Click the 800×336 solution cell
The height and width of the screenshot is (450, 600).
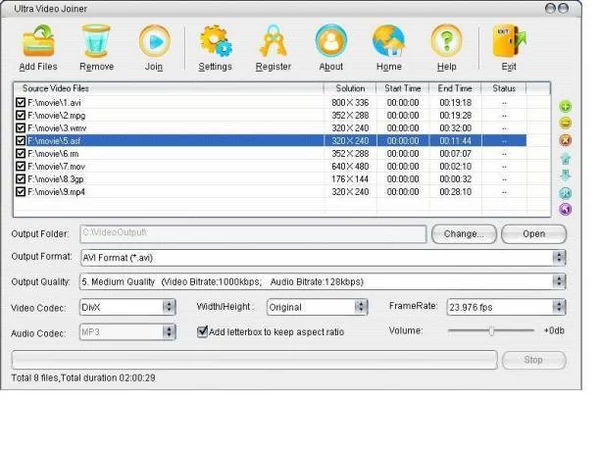point(350,103)
